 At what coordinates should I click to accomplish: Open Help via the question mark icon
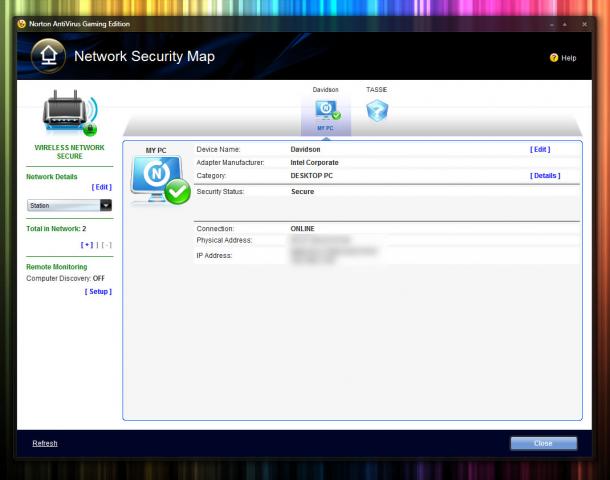[554, 58]
